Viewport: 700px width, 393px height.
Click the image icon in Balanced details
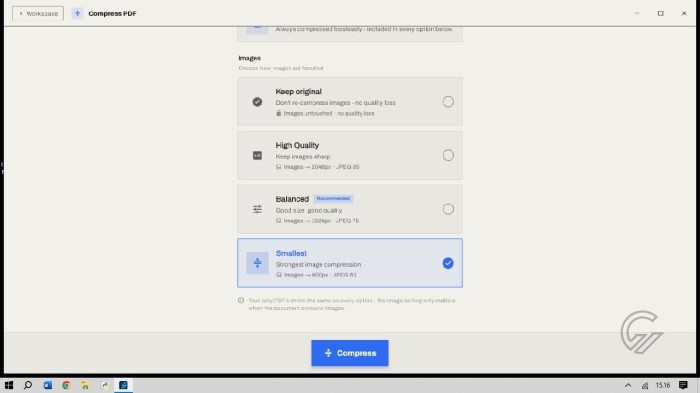coord(279,221)
